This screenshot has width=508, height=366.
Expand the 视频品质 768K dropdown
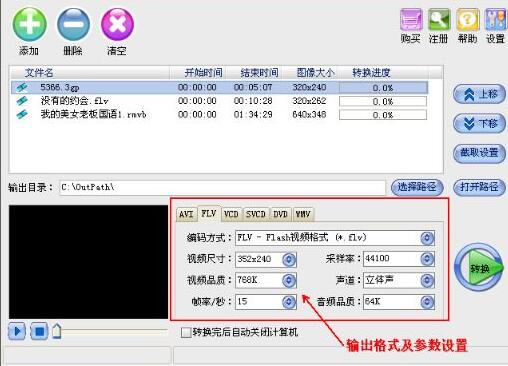(289, 280)
